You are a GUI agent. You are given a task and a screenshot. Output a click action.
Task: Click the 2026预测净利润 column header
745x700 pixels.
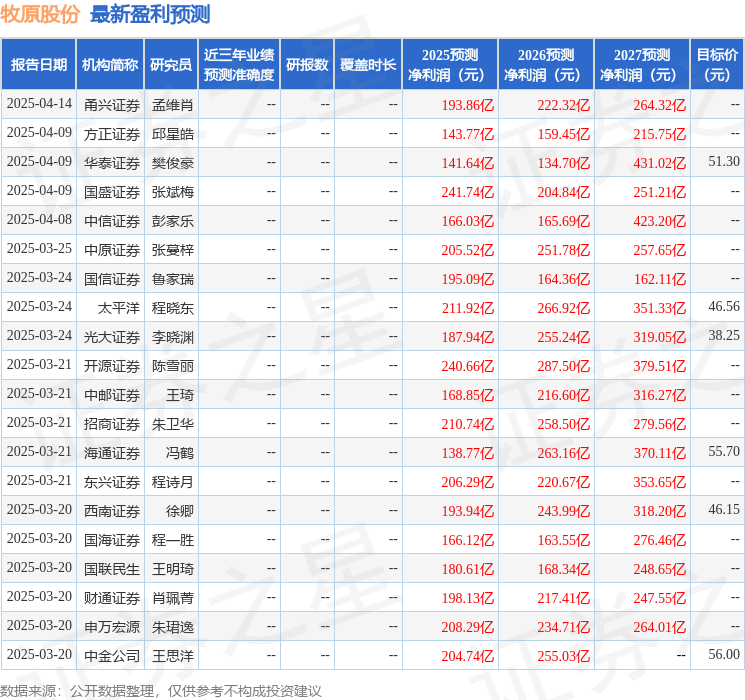[546, 64]
